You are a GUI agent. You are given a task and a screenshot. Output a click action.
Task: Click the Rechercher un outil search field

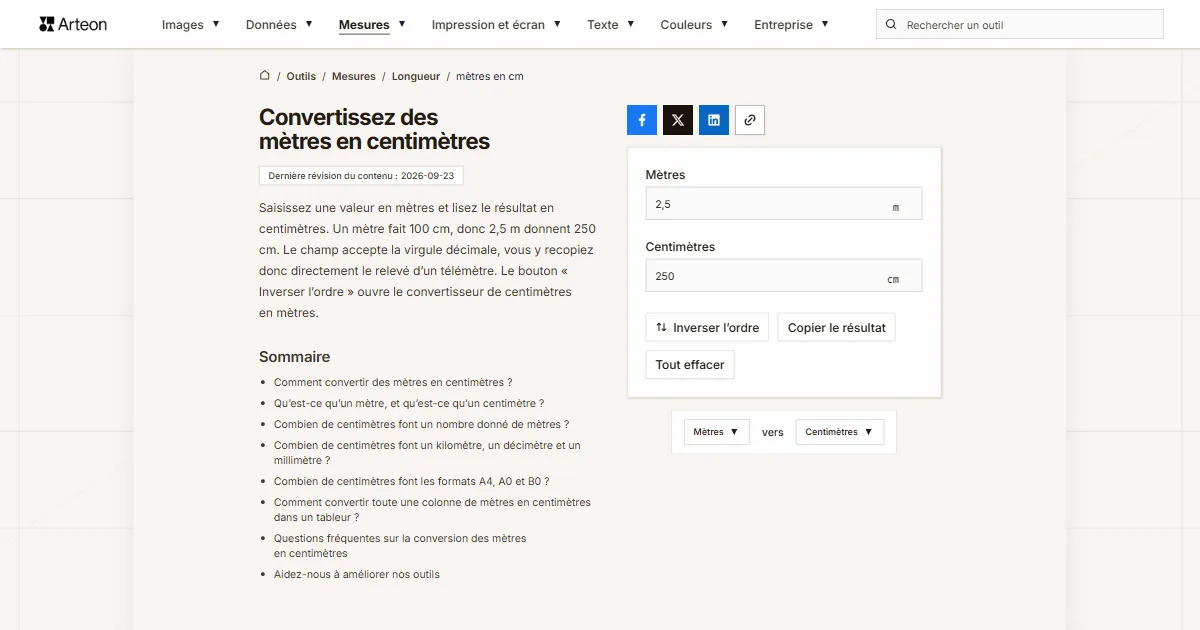pos(1020,24)
